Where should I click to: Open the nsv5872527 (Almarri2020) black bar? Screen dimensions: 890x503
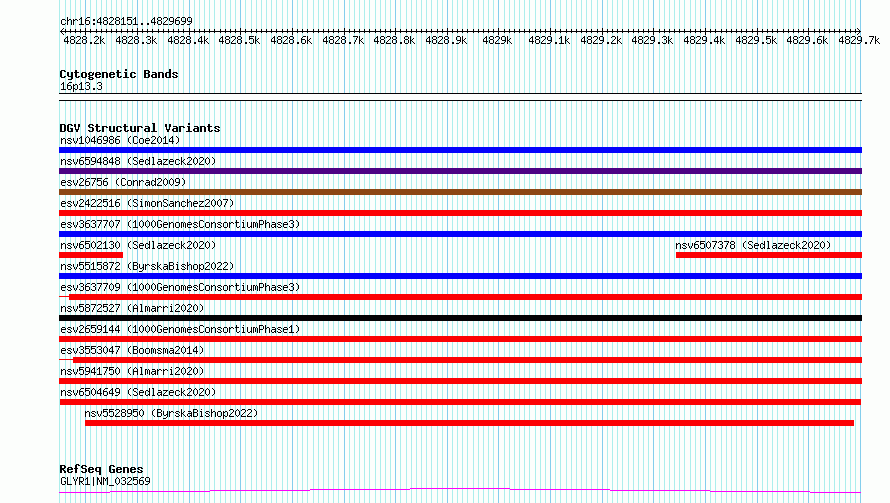coord(460,318)
